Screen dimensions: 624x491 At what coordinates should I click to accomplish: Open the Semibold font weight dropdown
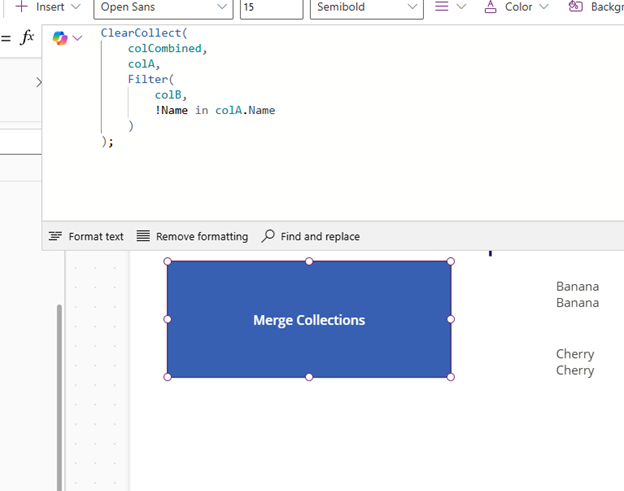(367, 7)
